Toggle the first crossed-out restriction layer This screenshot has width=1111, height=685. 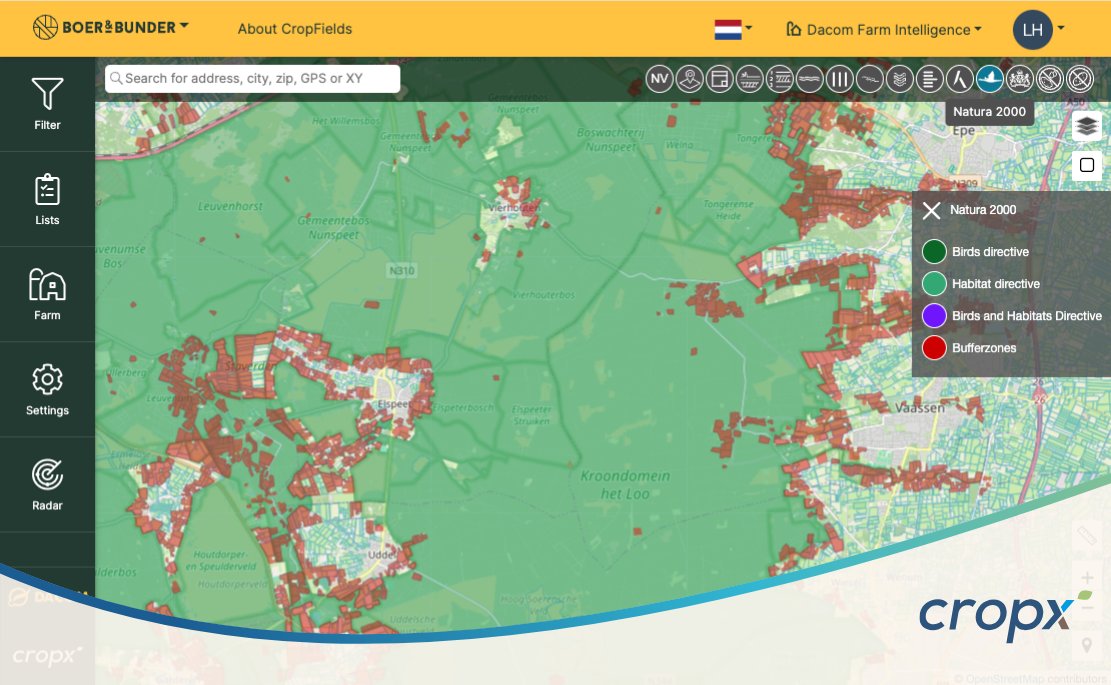point(1049,79)
